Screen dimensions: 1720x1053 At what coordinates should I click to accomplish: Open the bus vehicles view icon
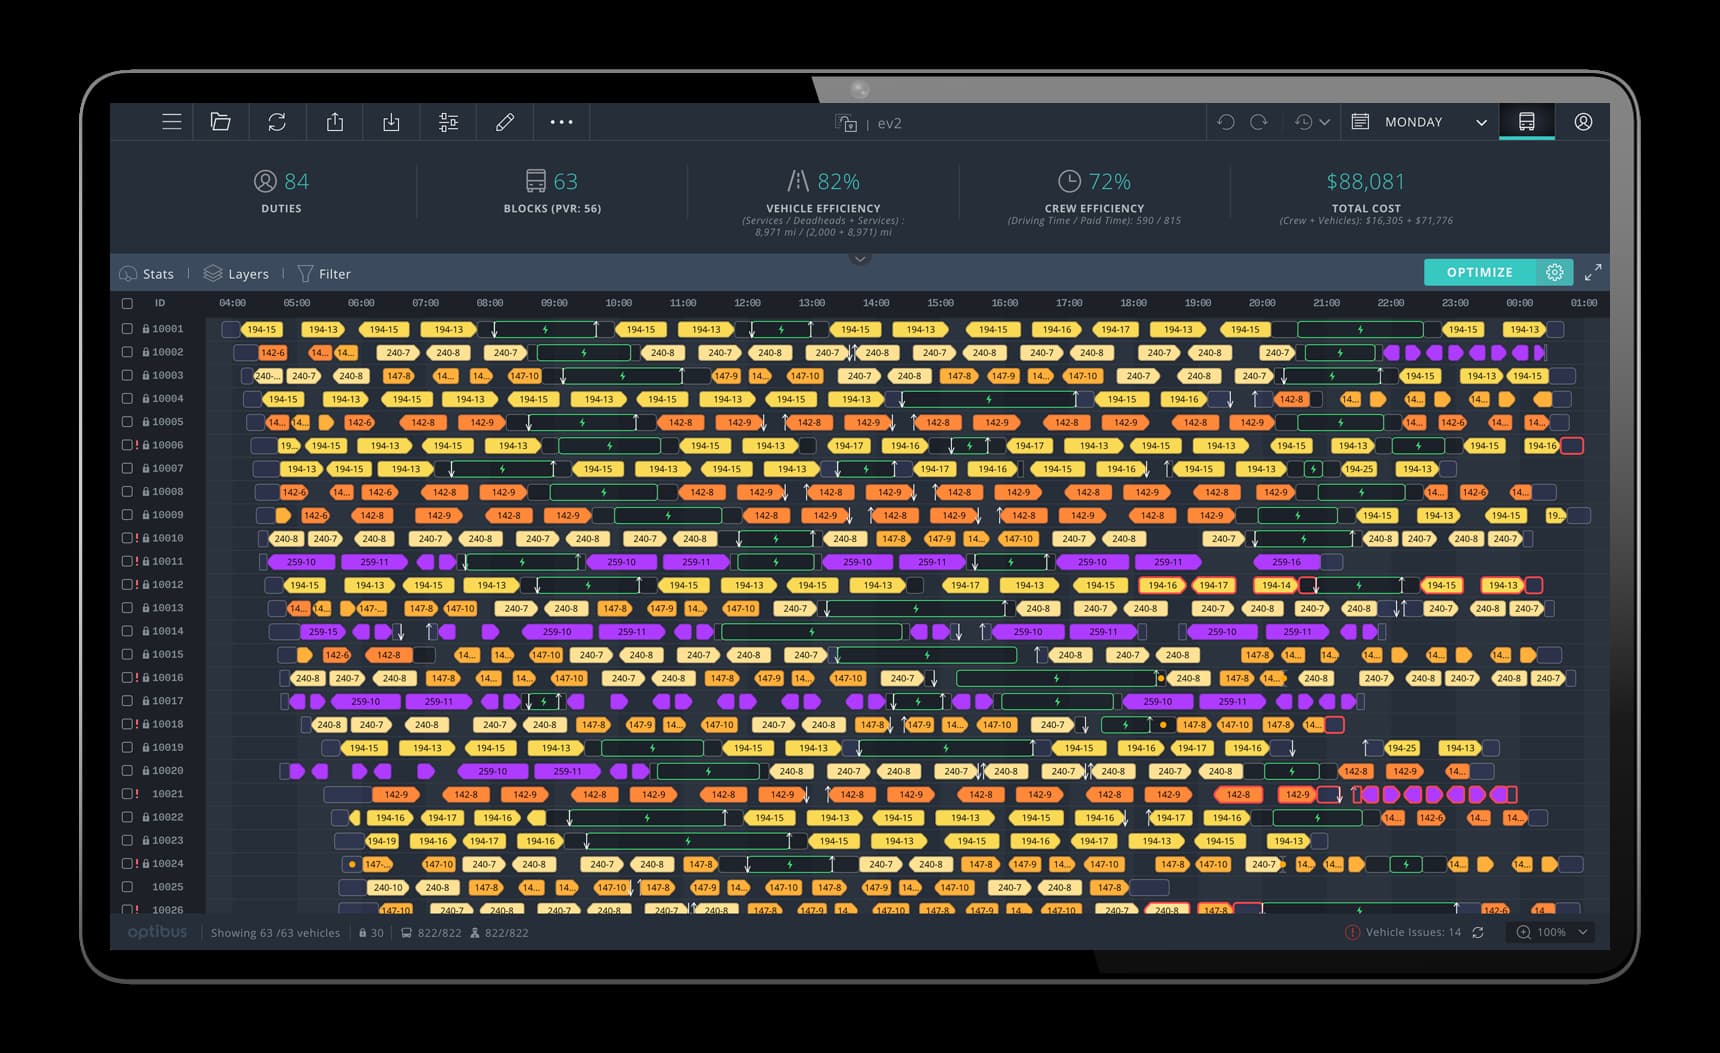1526,122
